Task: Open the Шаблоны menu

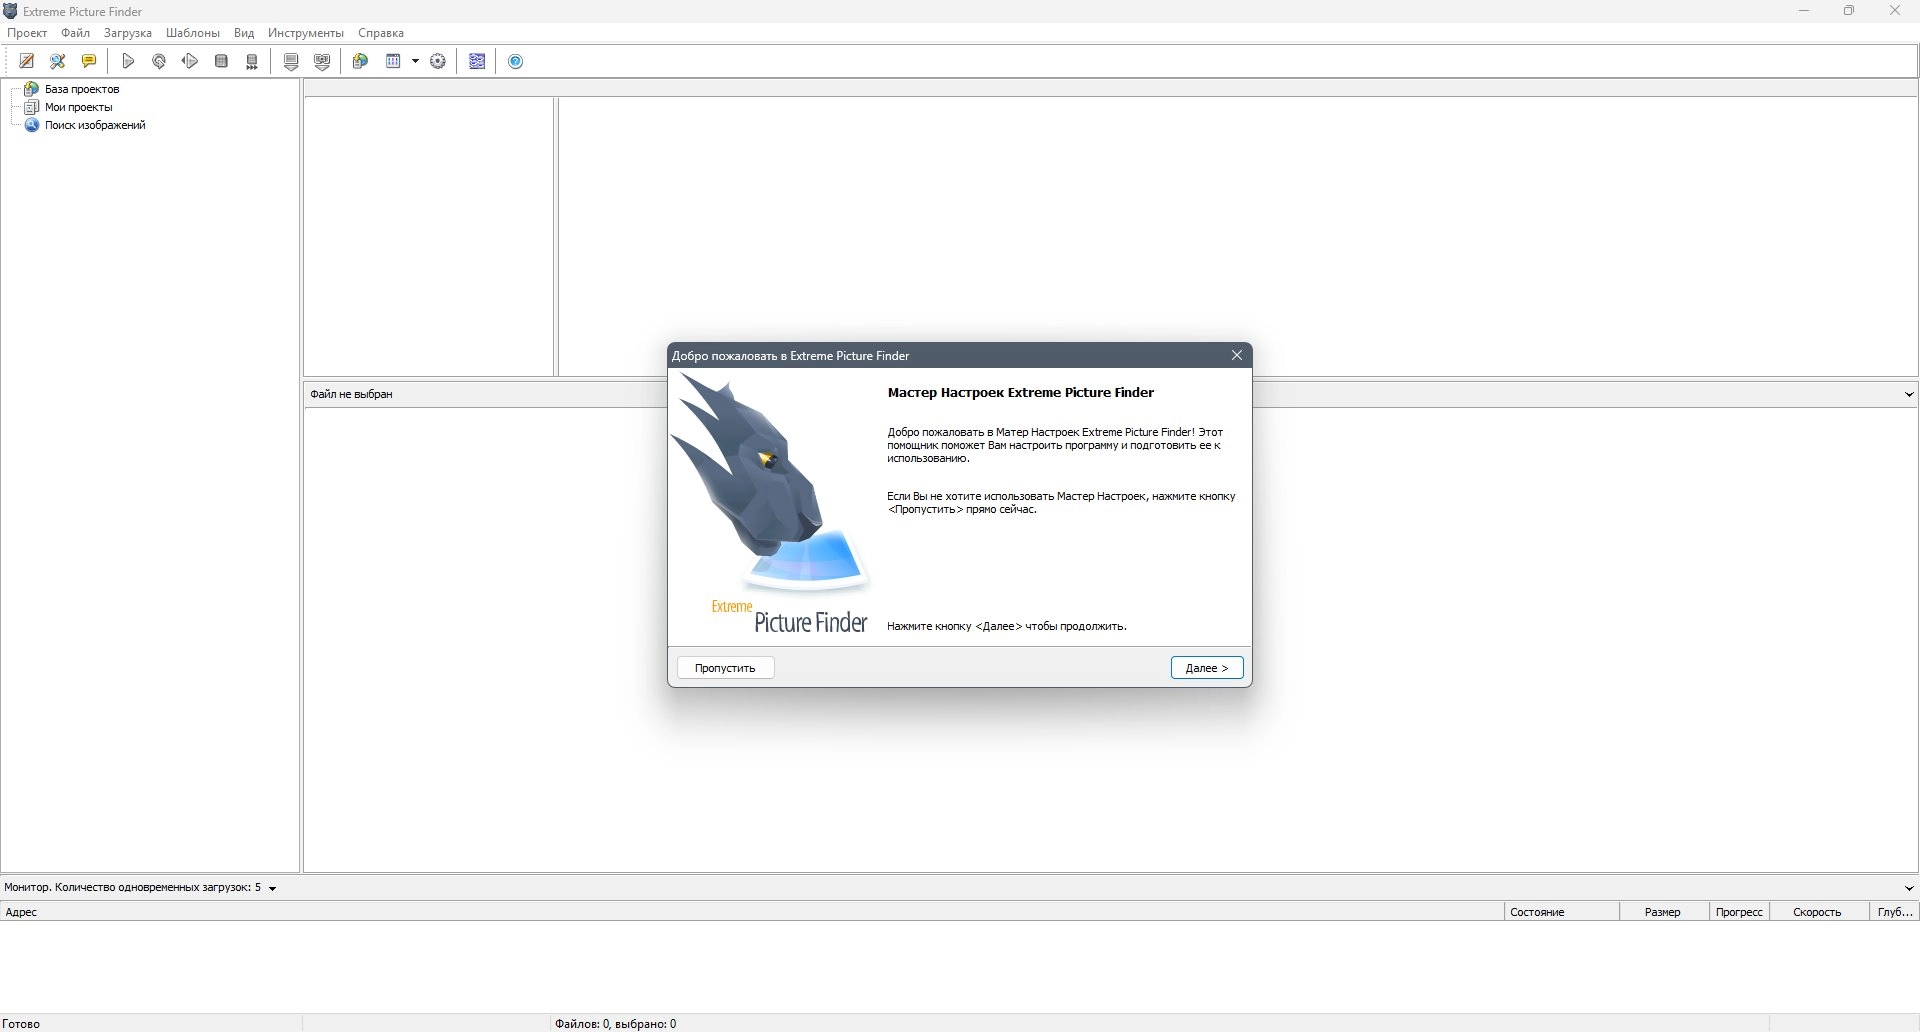Action: pos(193,33)
